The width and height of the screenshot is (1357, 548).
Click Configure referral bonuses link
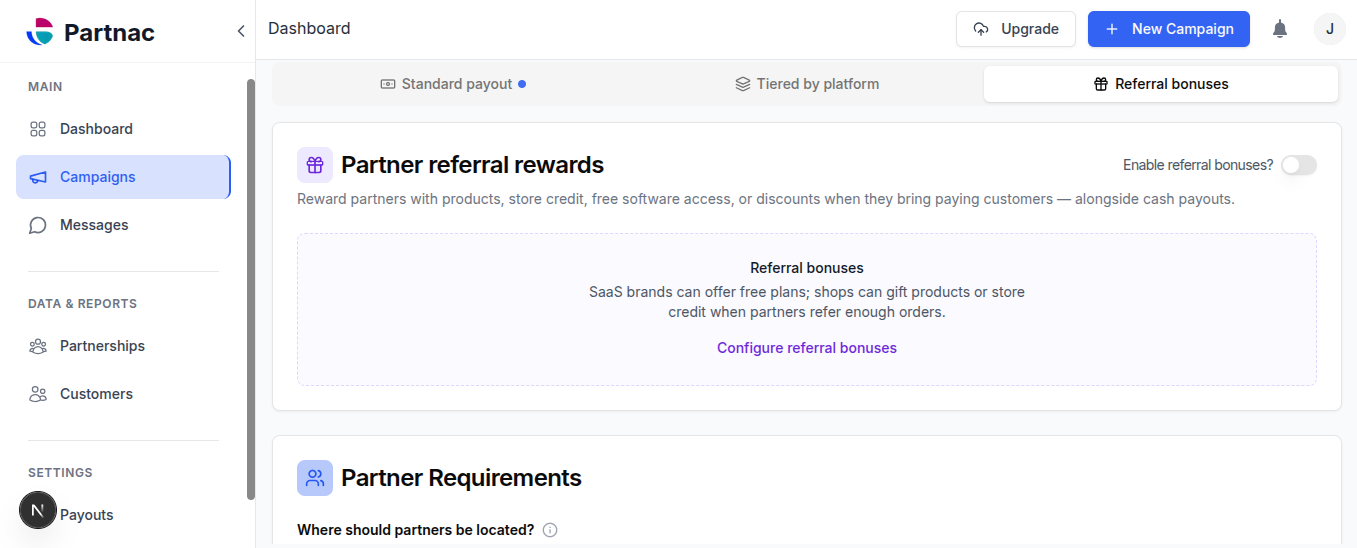(x=807, y=348)
